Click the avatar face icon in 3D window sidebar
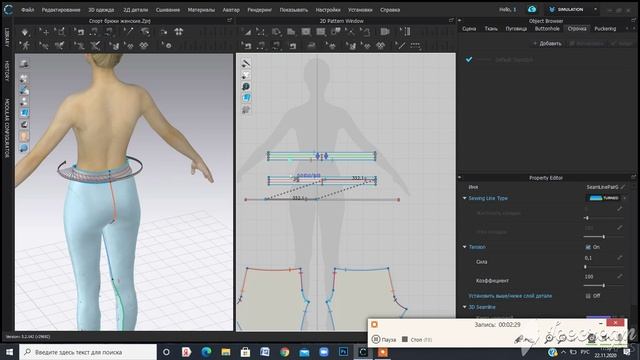 pyautogui.click(x=24, y=136)
